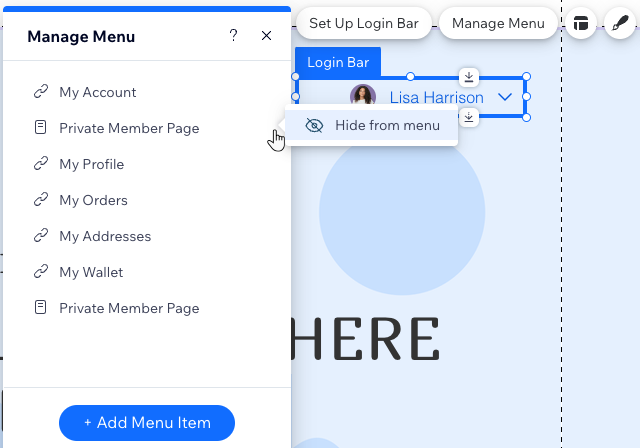Click link icon beside My Orders
Image resolution: width=640 pixels, height=448 pixels.
coord(41,200)
